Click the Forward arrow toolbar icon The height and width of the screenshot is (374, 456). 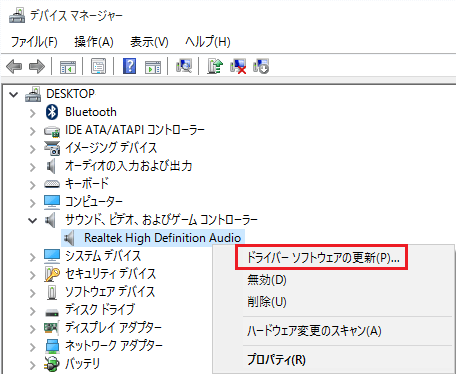(x=37, y=66)
